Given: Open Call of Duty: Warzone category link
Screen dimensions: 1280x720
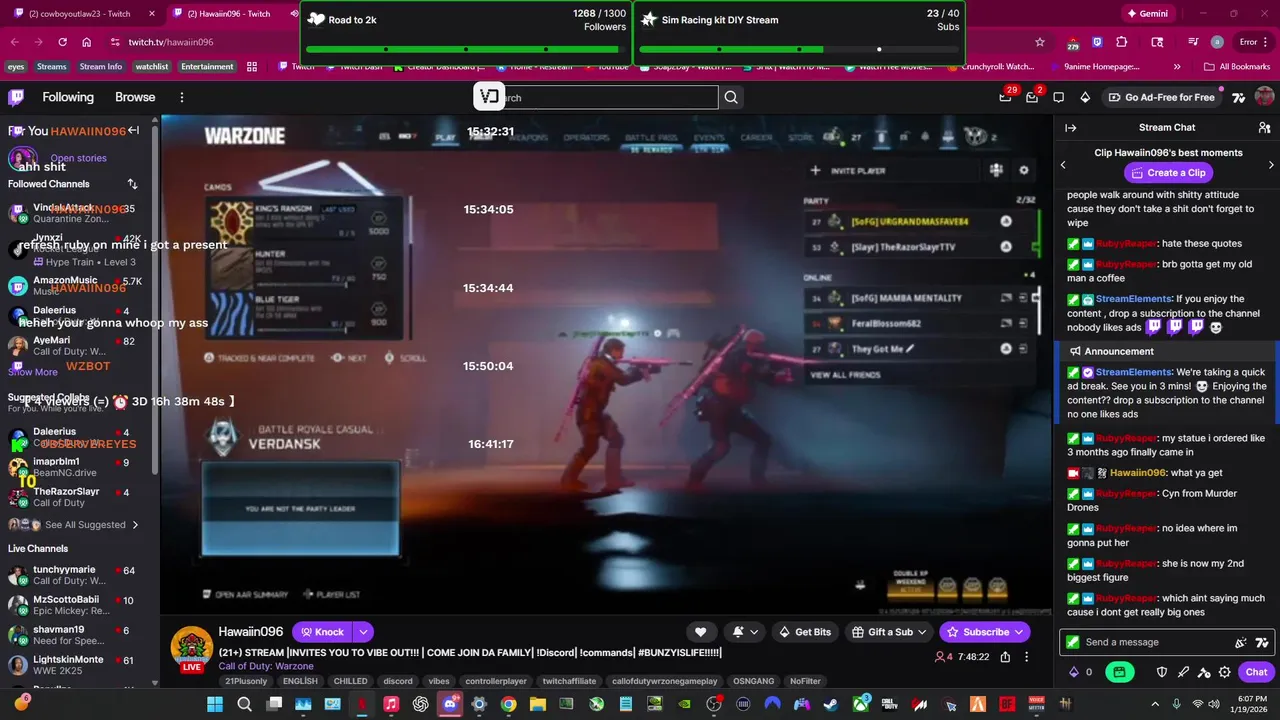Looking at the screenshot, I should click(x=266, y=666).
